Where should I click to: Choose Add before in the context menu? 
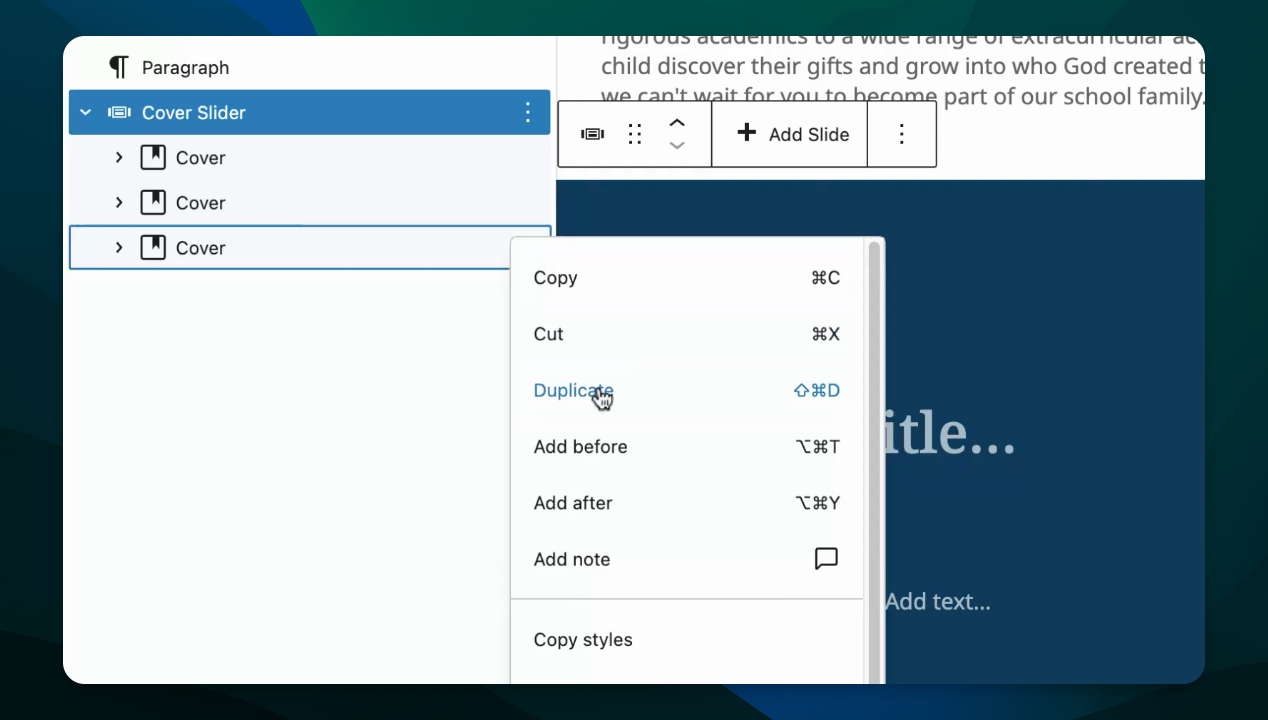pos(581,447)
